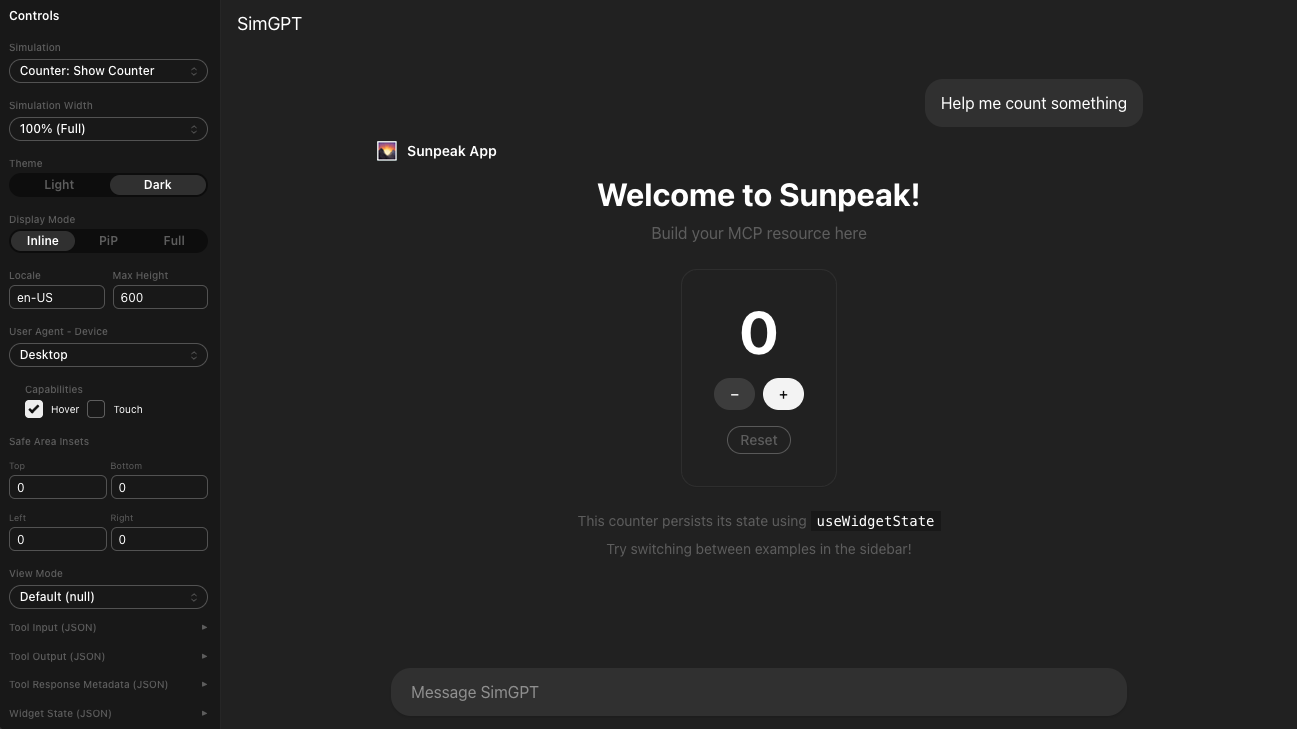Image resolution: width=1297 pixels, height=729 pixels.
Task: Click the Message SimGPT input box
Action: [758, 692]
